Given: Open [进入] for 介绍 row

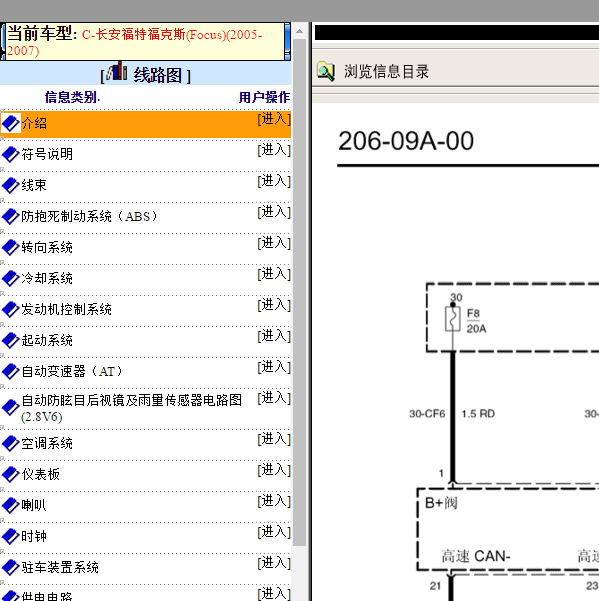Looking at the screenshot, I should [x=274, y=119].
